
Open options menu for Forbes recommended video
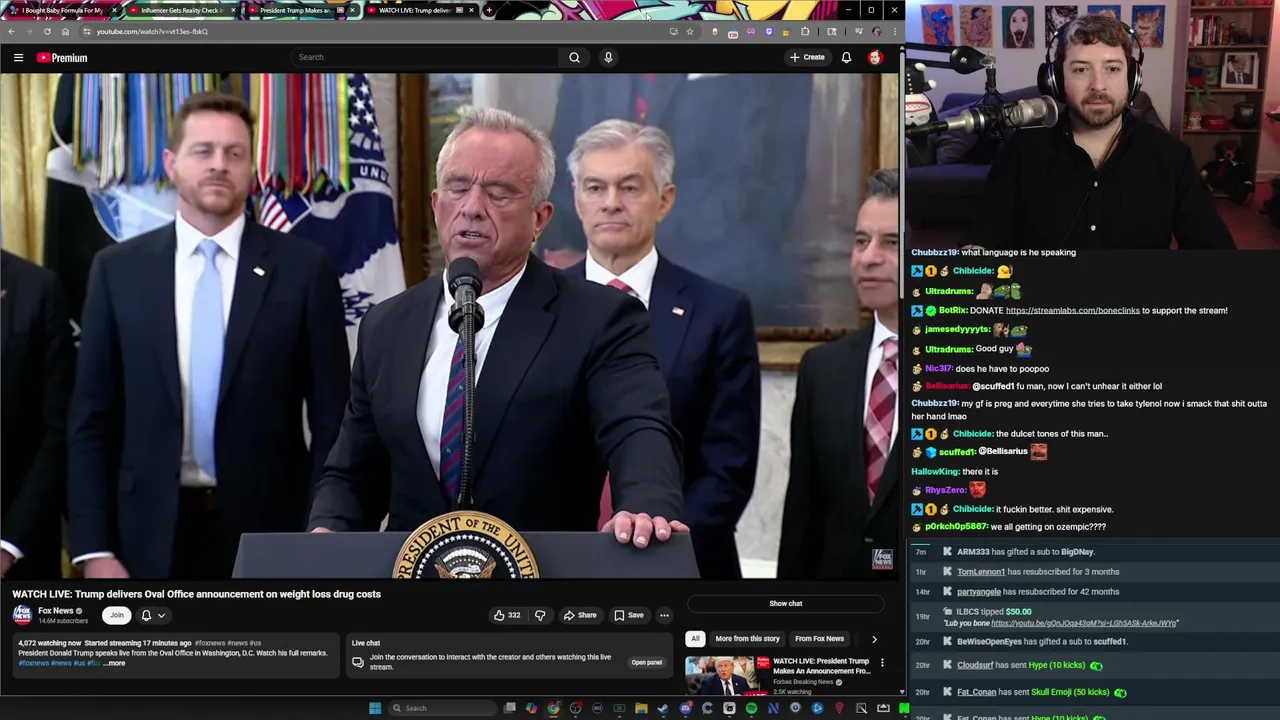tap(882, 662)
